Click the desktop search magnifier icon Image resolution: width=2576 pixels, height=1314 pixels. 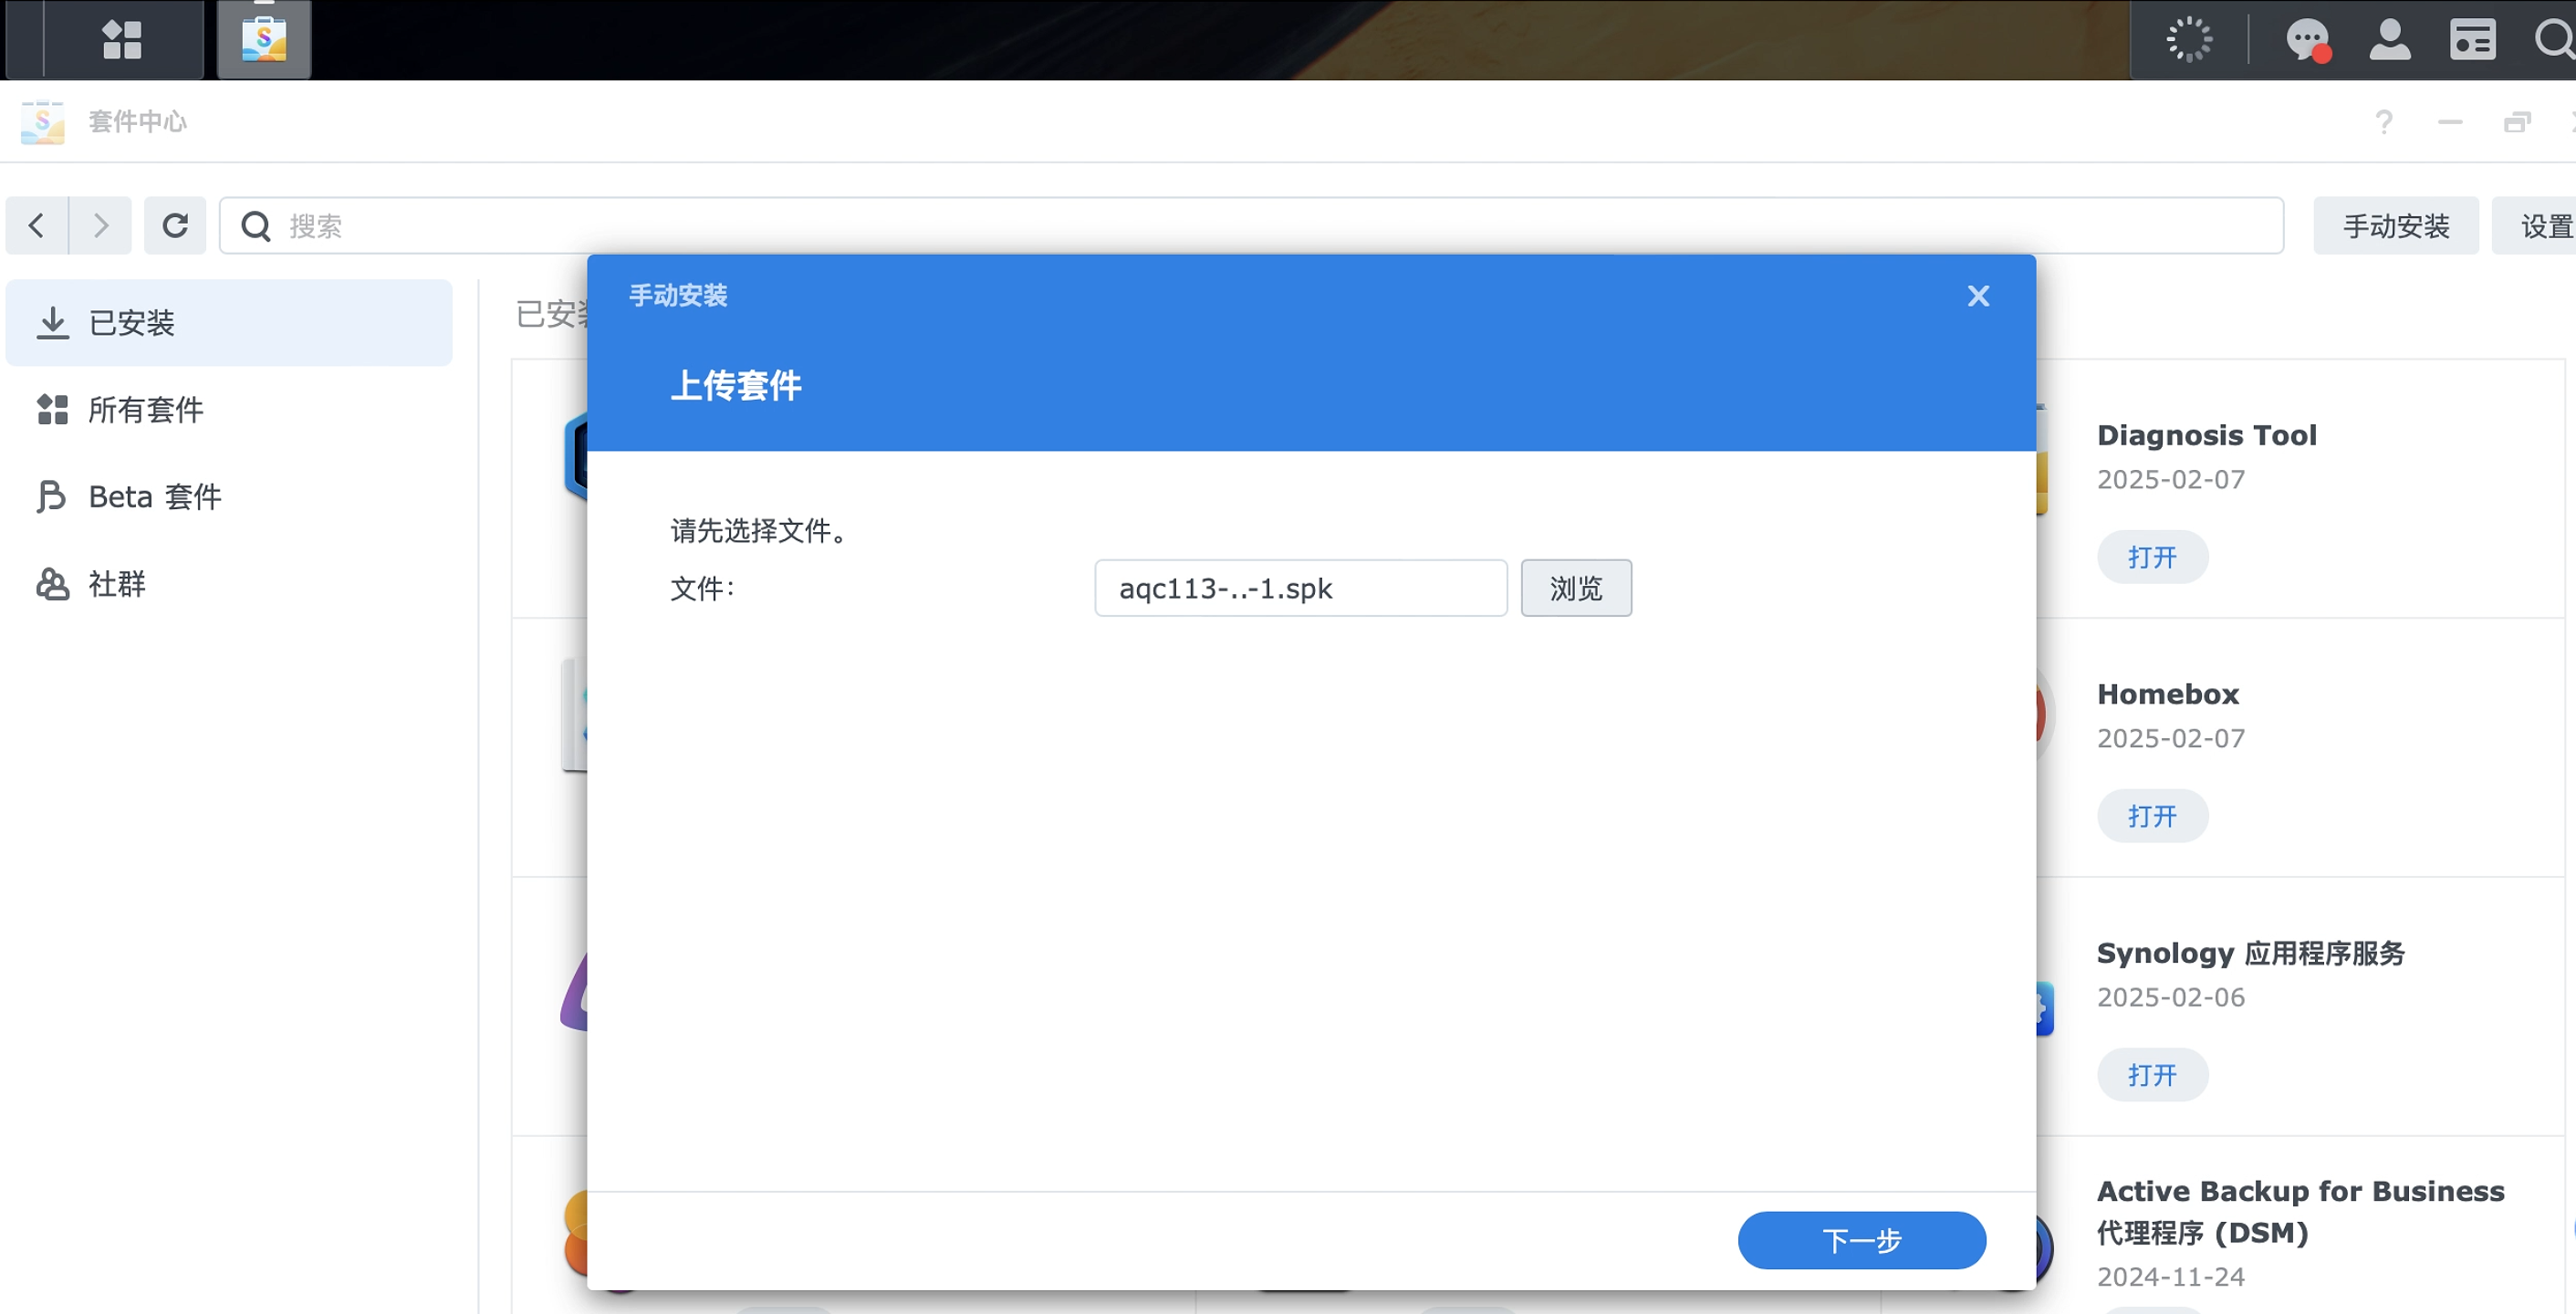tap(2554, 40)
